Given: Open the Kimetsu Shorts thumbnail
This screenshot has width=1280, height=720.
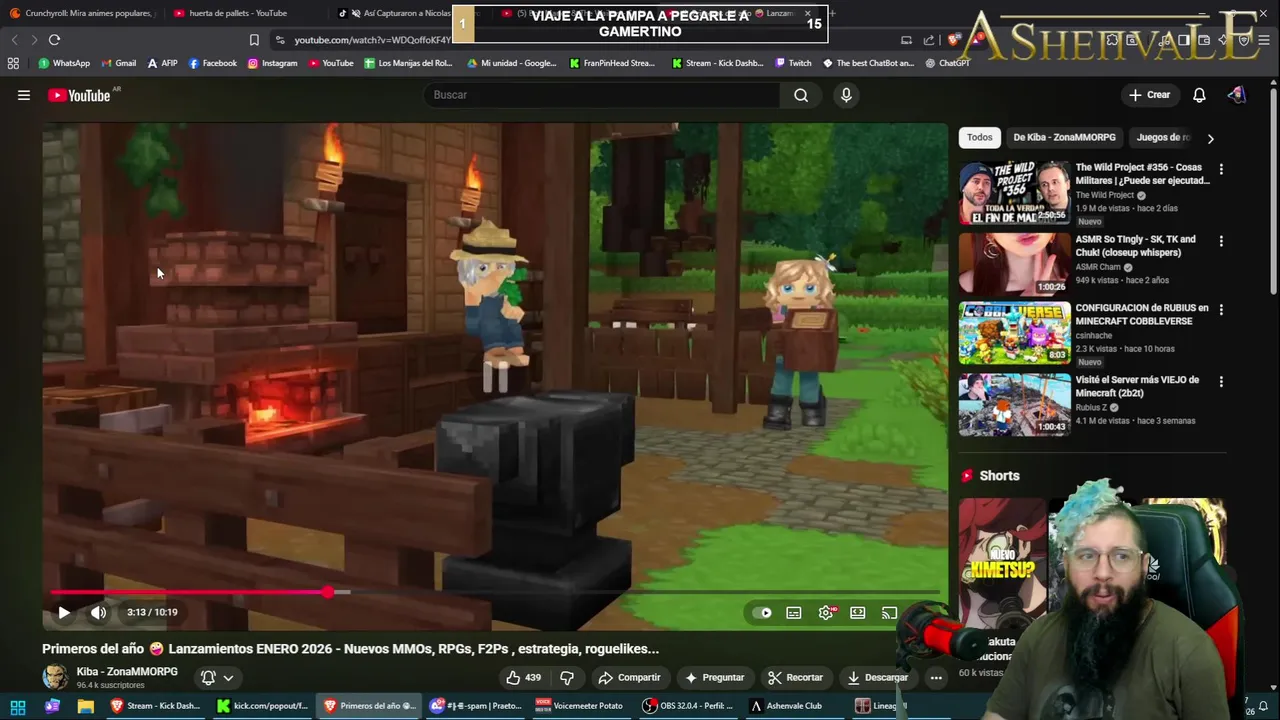Looking at the screenshot, I should 1003,565.
